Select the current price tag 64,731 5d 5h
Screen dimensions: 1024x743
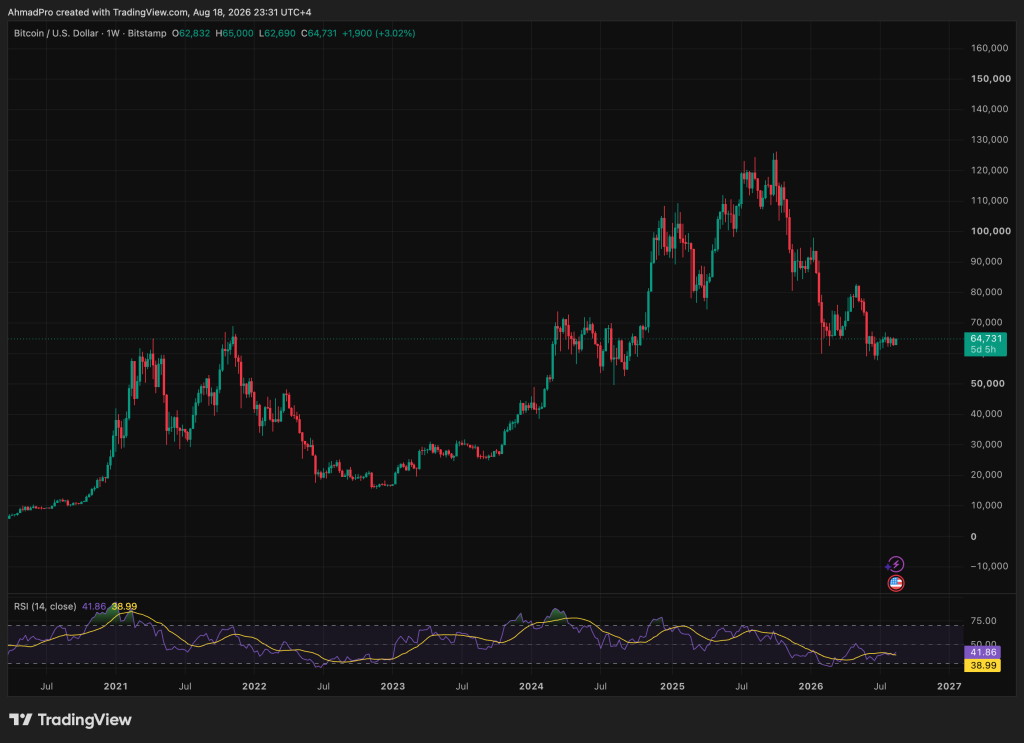tap(985, 343)
